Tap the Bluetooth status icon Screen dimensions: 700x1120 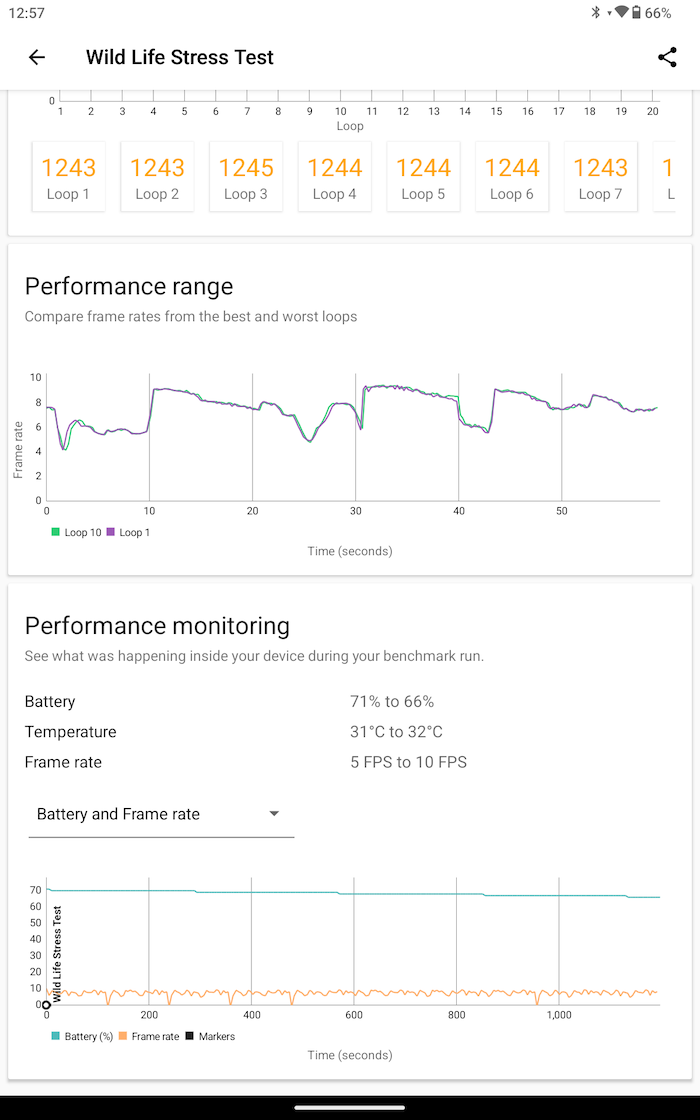coord(595,13)
